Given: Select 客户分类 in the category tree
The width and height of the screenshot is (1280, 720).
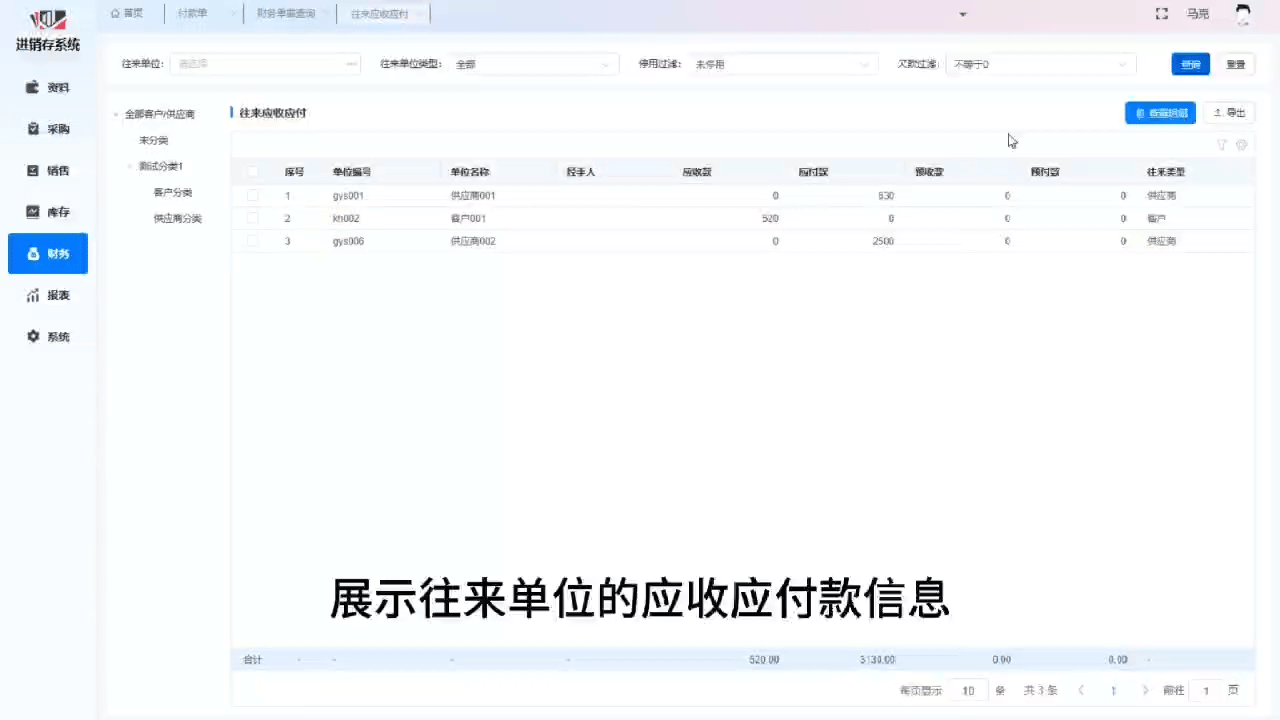Looking at the screenshot, I should pos(172,192).
